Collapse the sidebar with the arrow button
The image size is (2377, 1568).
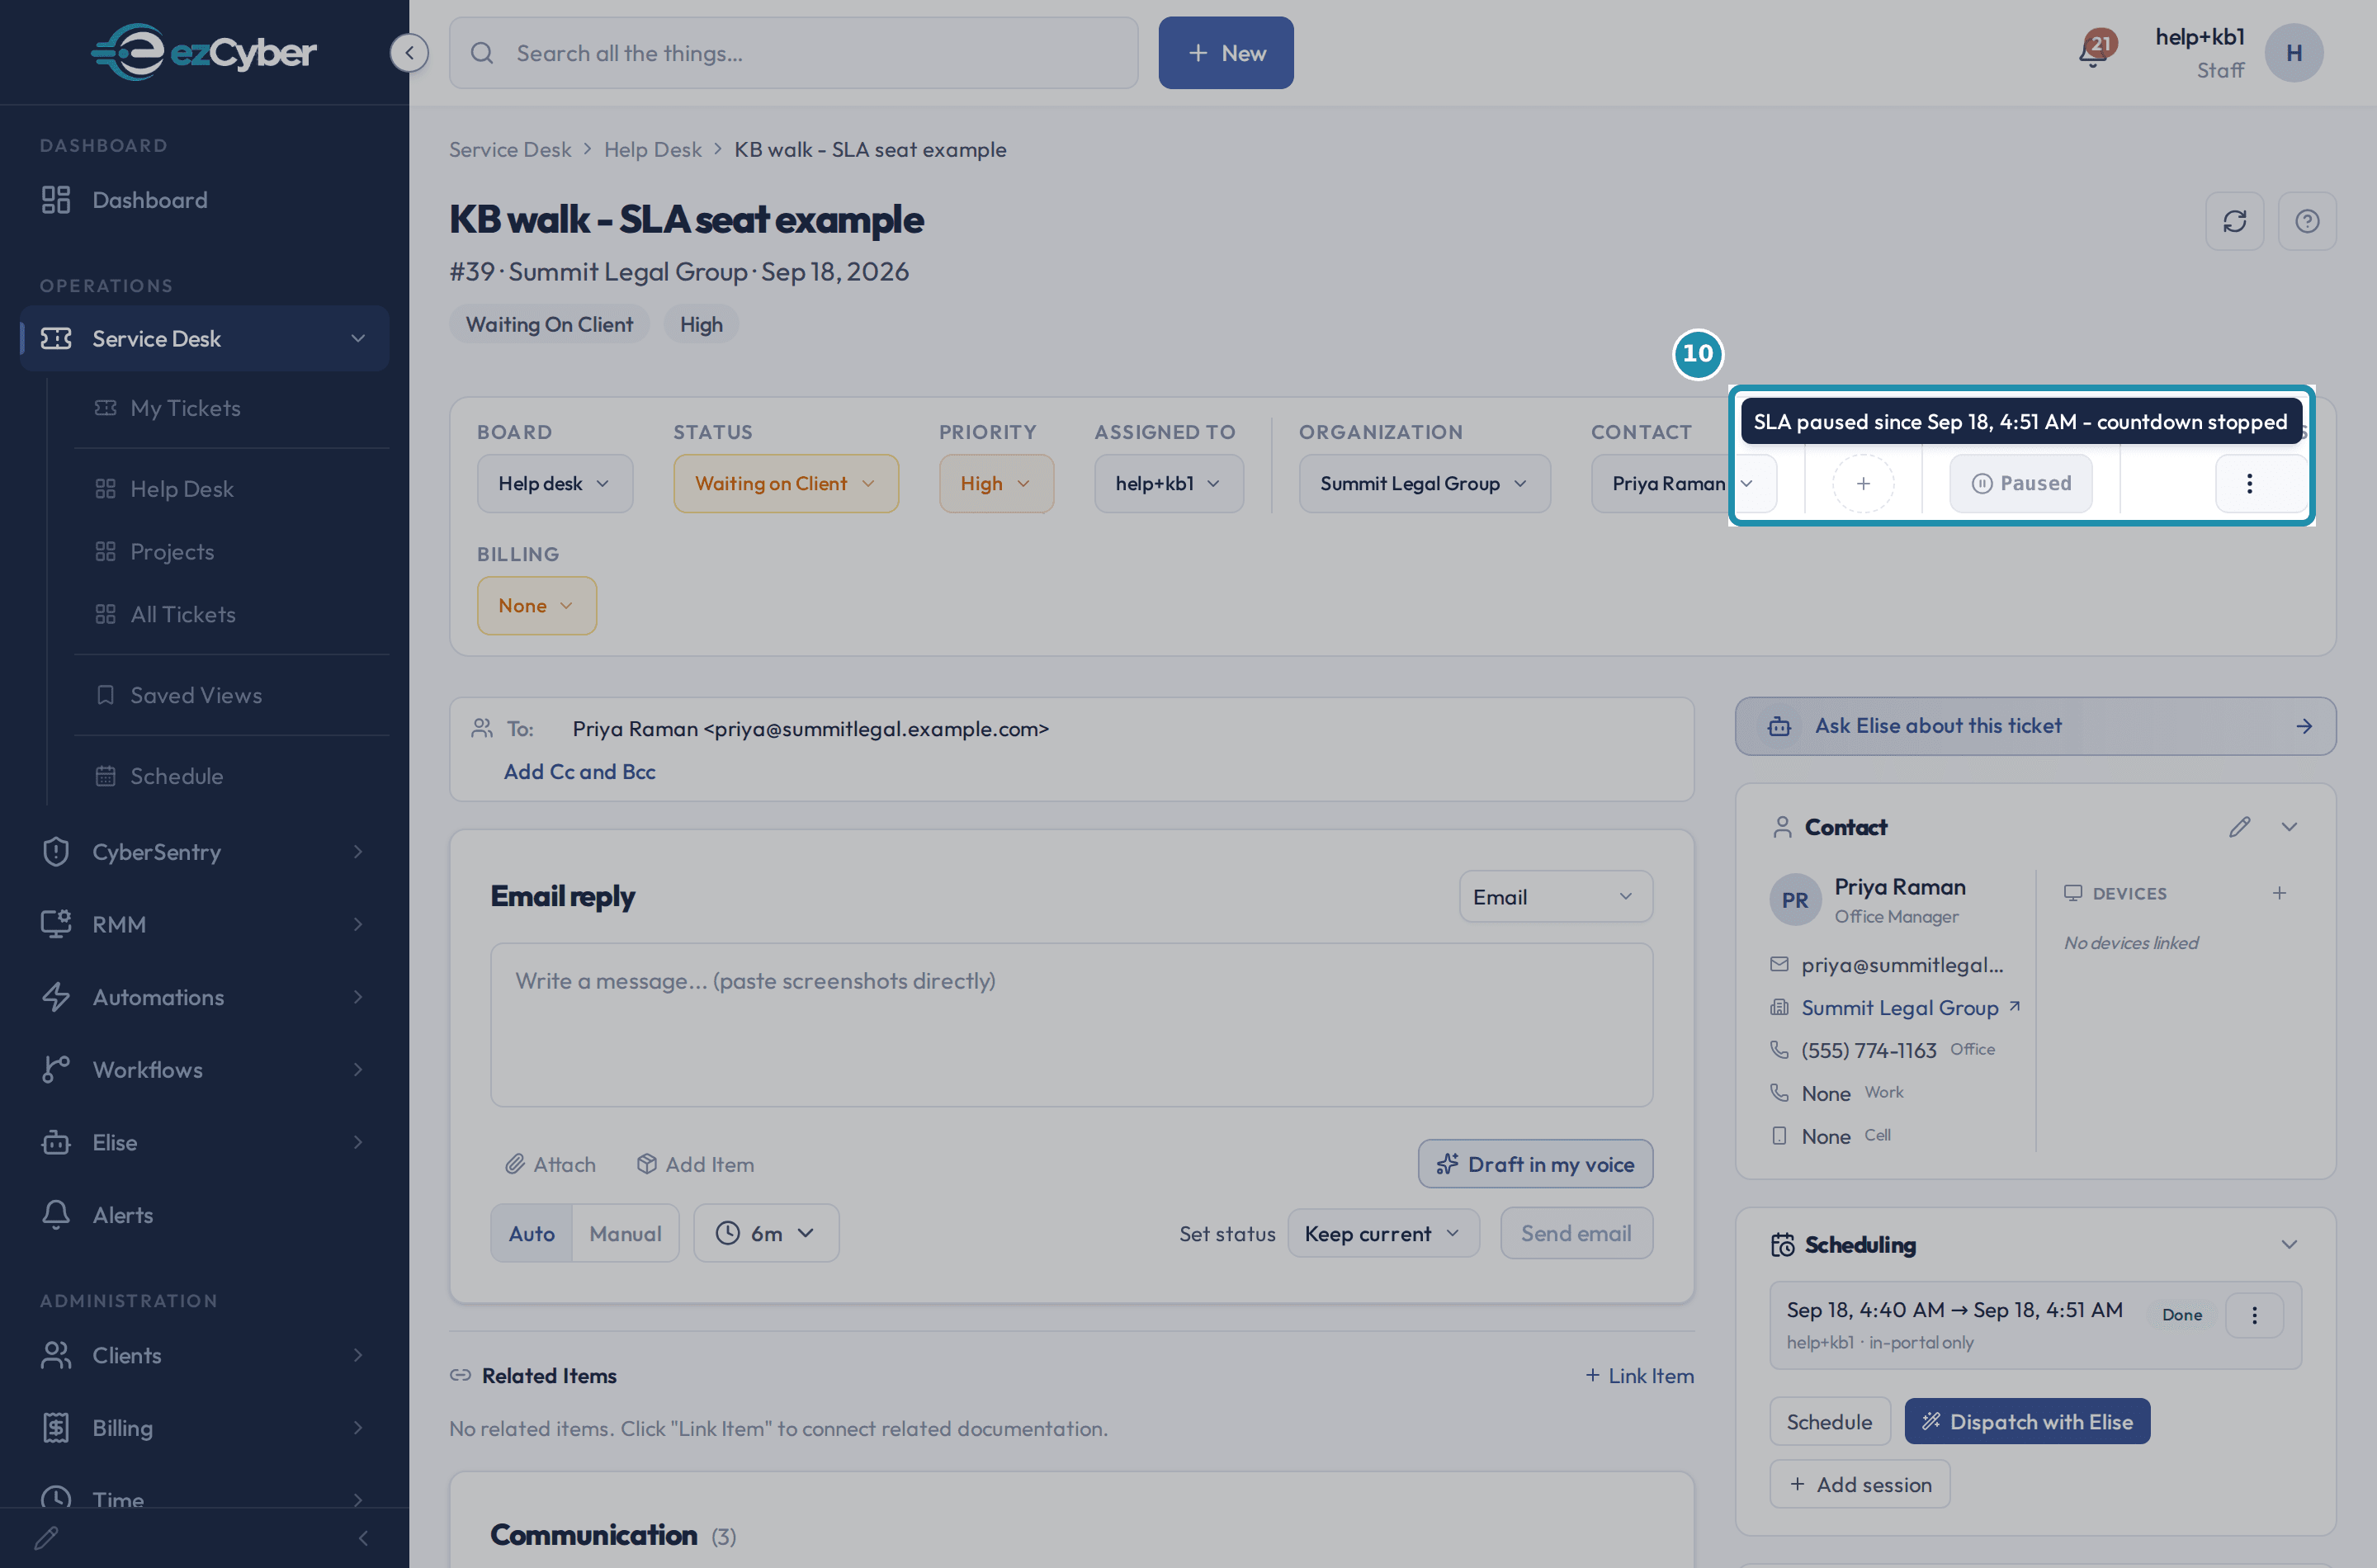pyautogui.click(x=409, y=53)
